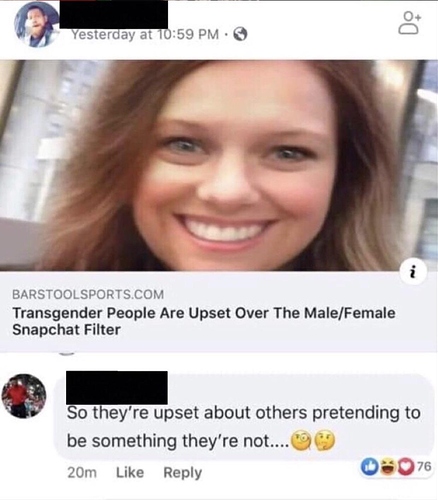Click the thinking face emoji in comment

[324, 441]
